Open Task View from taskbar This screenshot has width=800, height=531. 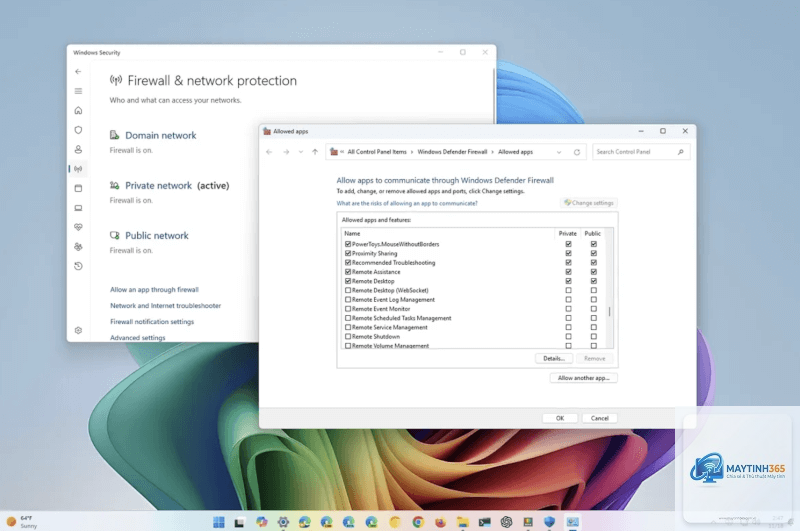click(x=239, y=522)
